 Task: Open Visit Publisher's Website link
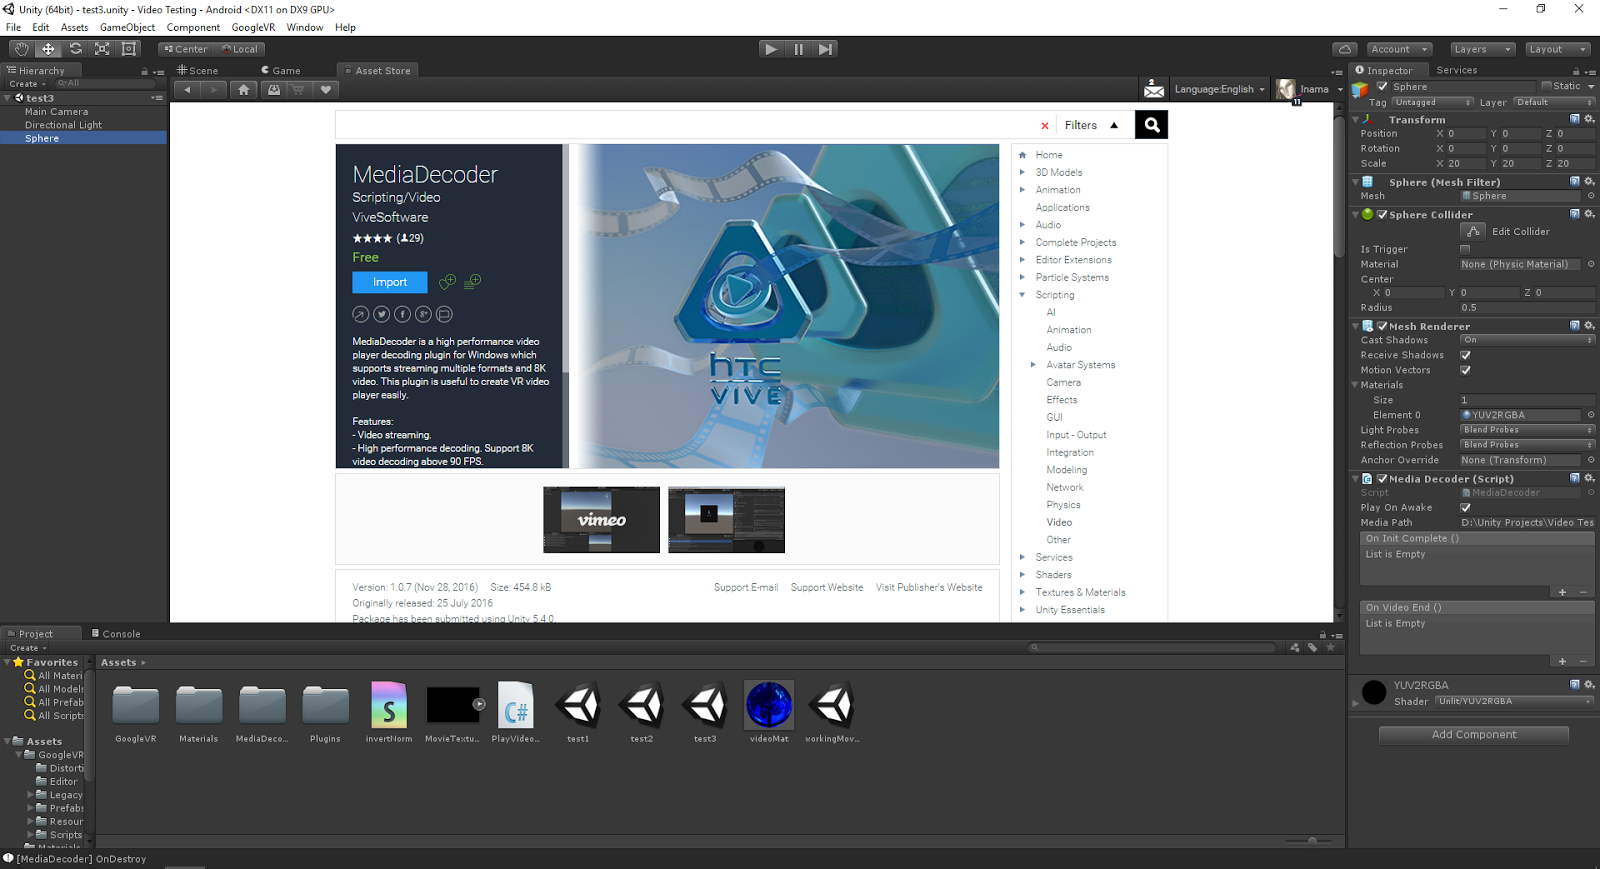click(x=929, y=588)
